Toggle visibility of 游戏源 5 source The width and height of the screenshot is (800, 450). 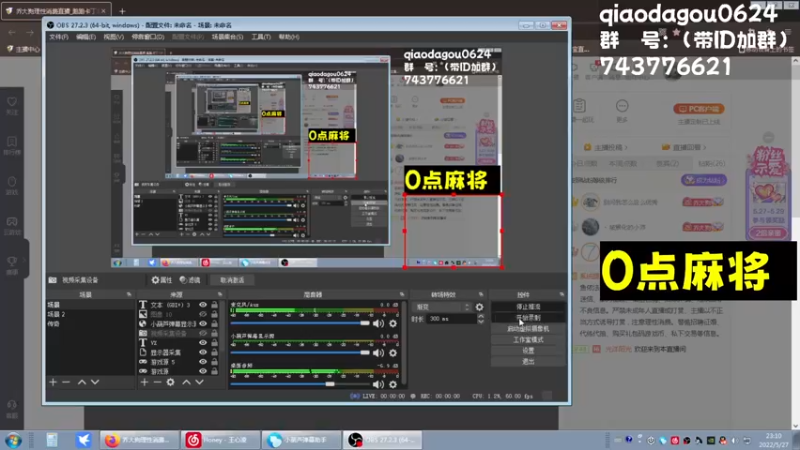coord(203,362)
